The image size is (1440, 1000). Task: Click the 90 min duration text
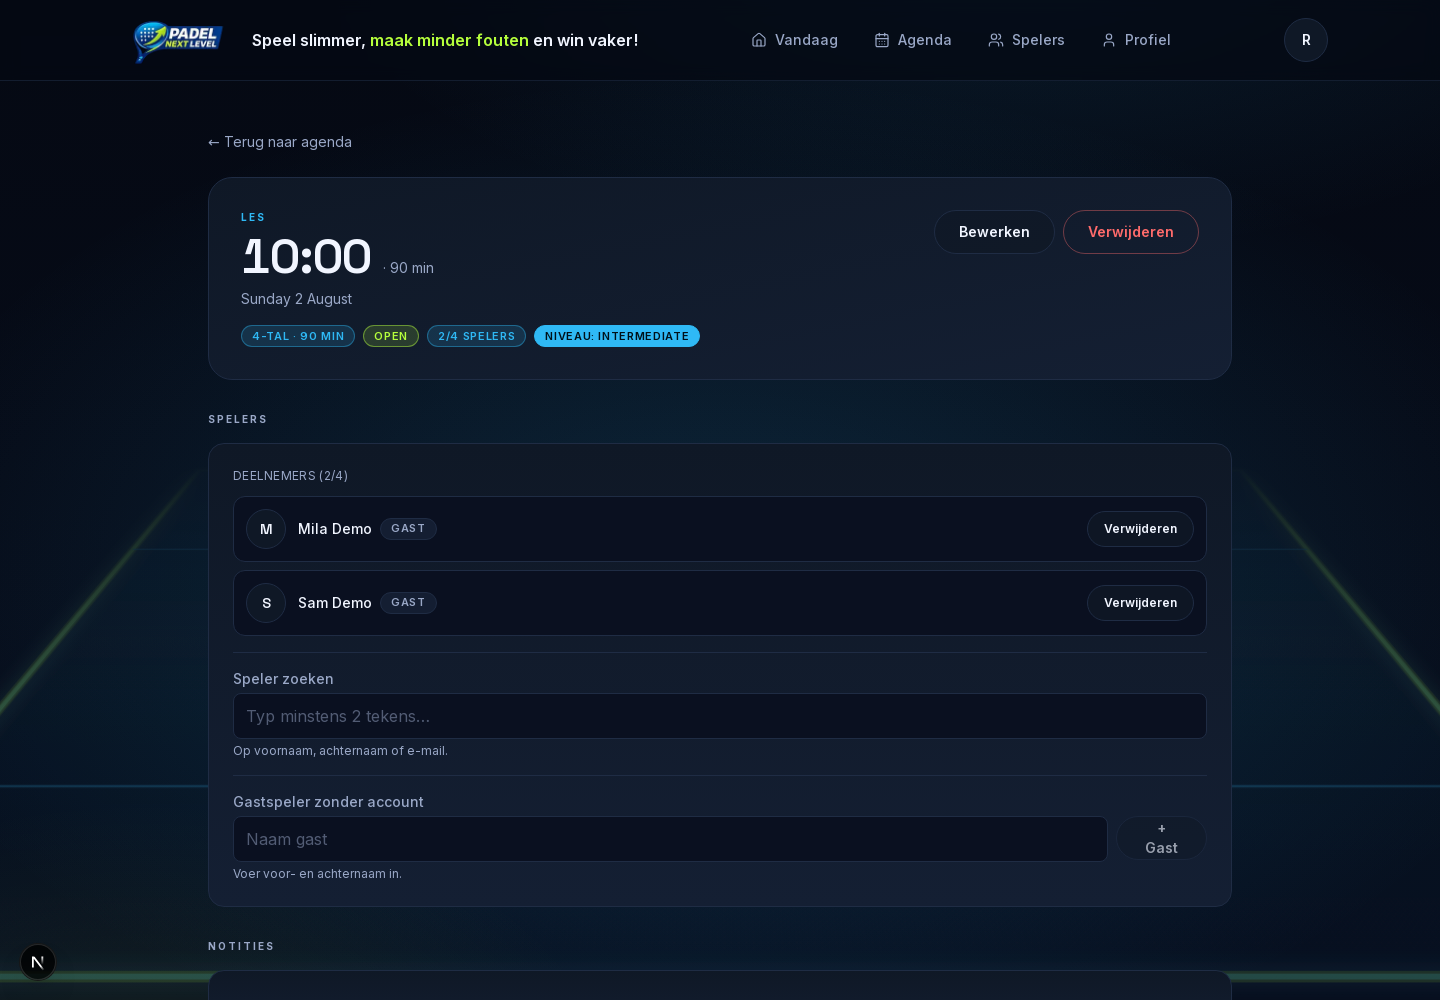pos(411,268)
